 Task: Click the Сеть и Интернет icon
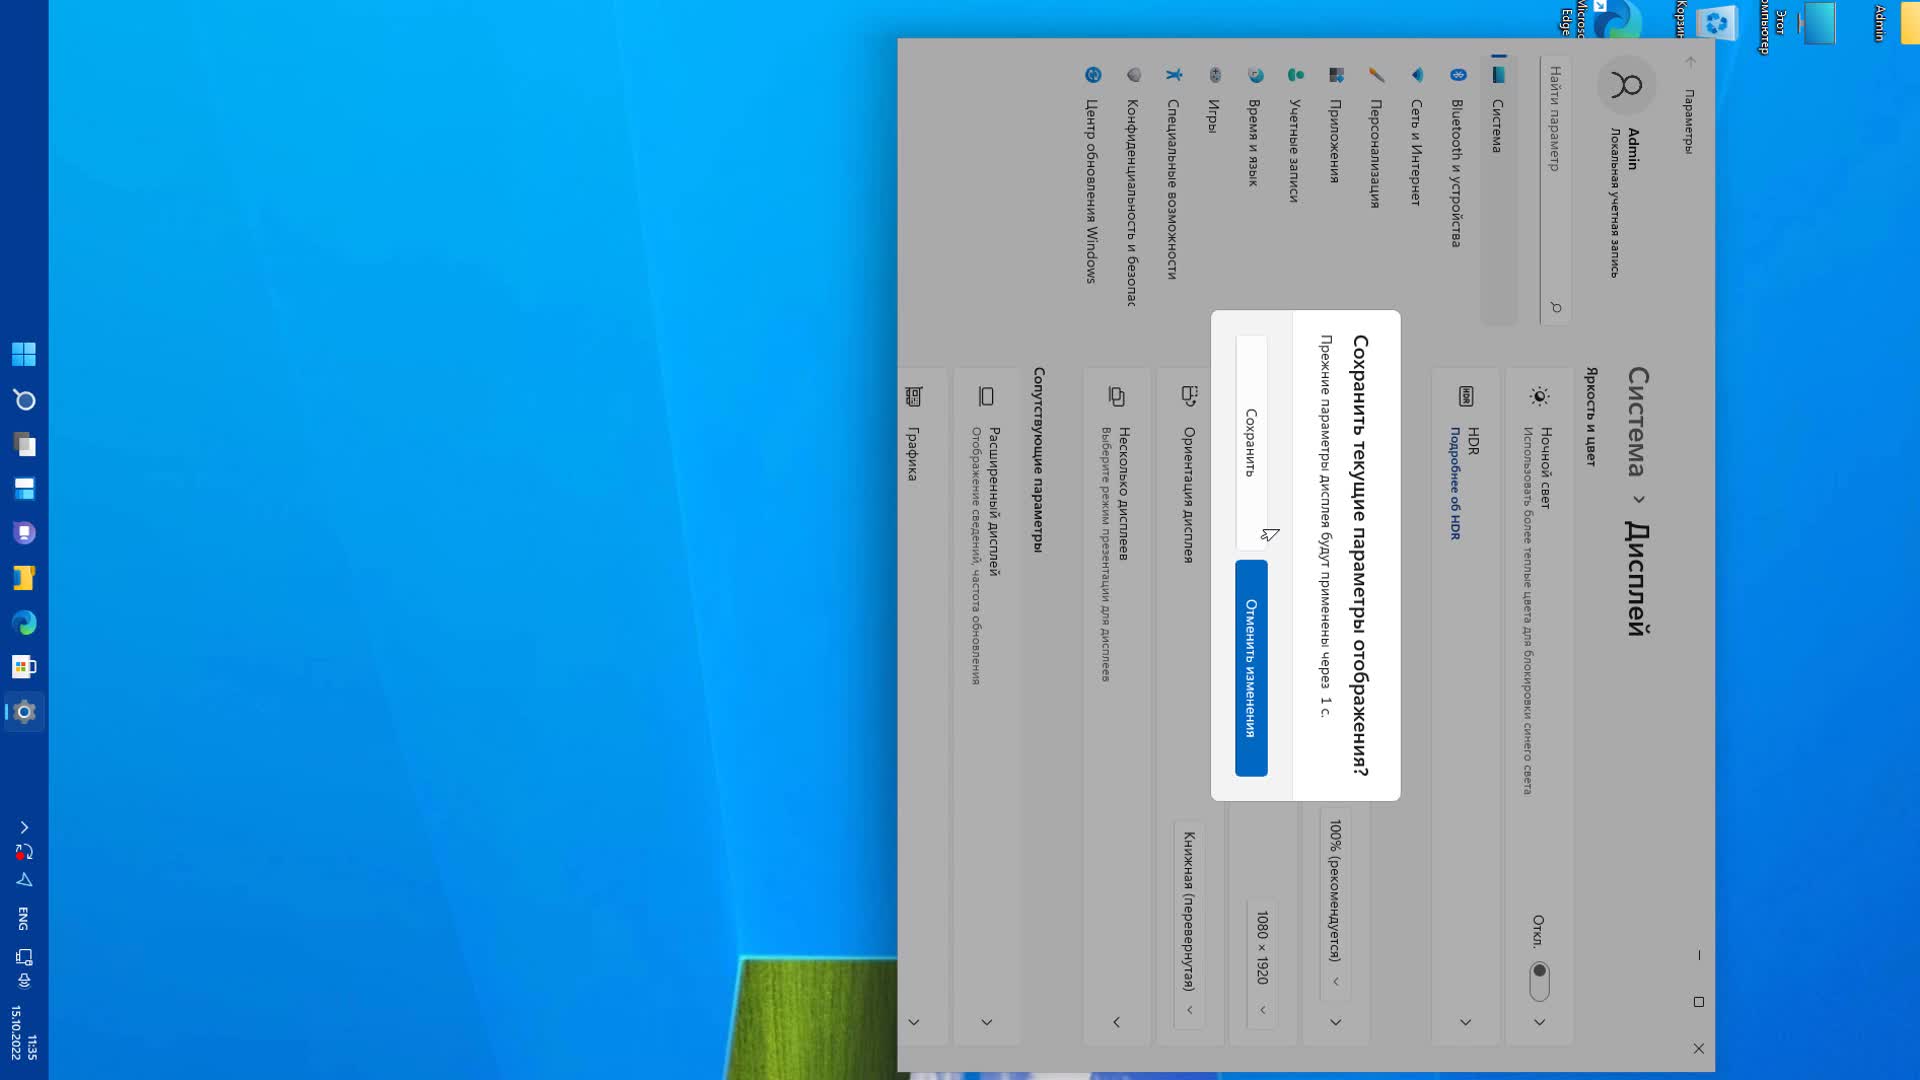pyautogui.click(x=1416, y=75)
